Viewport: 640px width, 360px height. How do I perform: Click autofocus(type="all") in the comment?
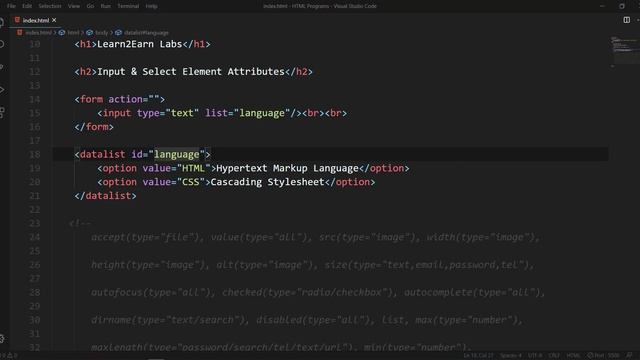(x=151, y=292)
